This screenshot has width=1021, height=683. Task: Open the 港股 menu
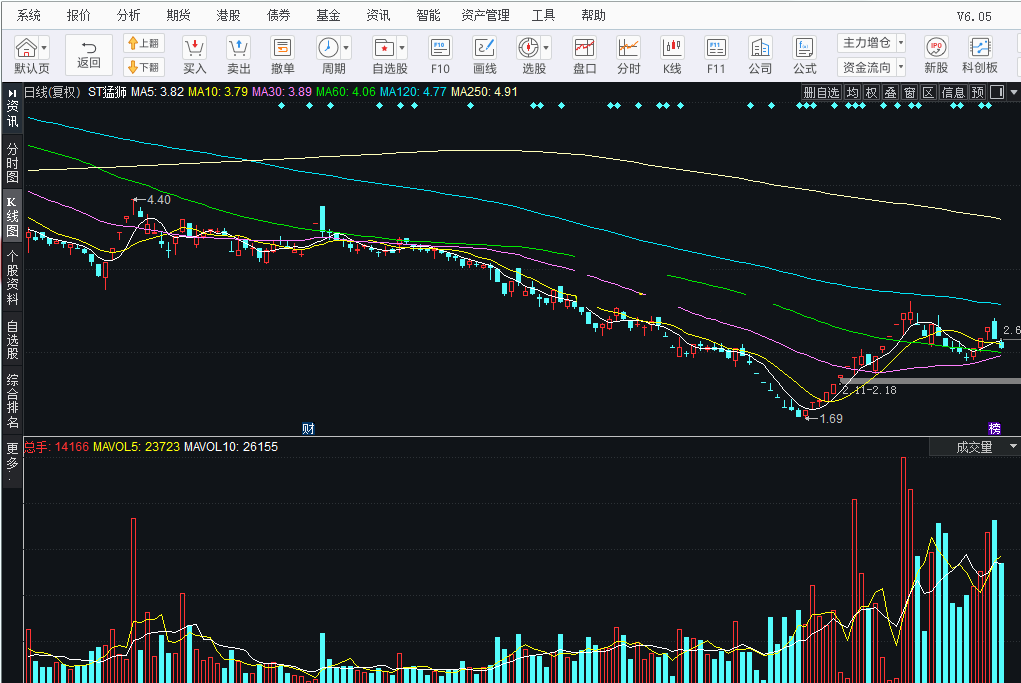[229, 15]
